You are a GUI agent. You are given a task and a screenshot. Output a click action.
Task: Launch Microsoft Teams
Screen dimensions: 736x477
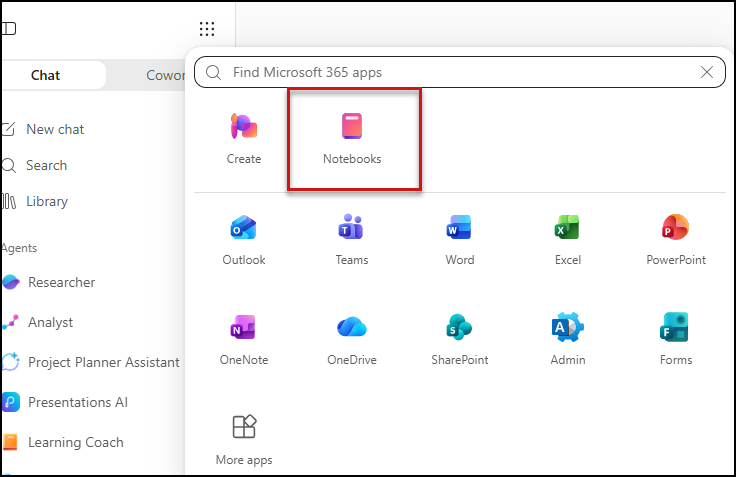coord(352,240)
